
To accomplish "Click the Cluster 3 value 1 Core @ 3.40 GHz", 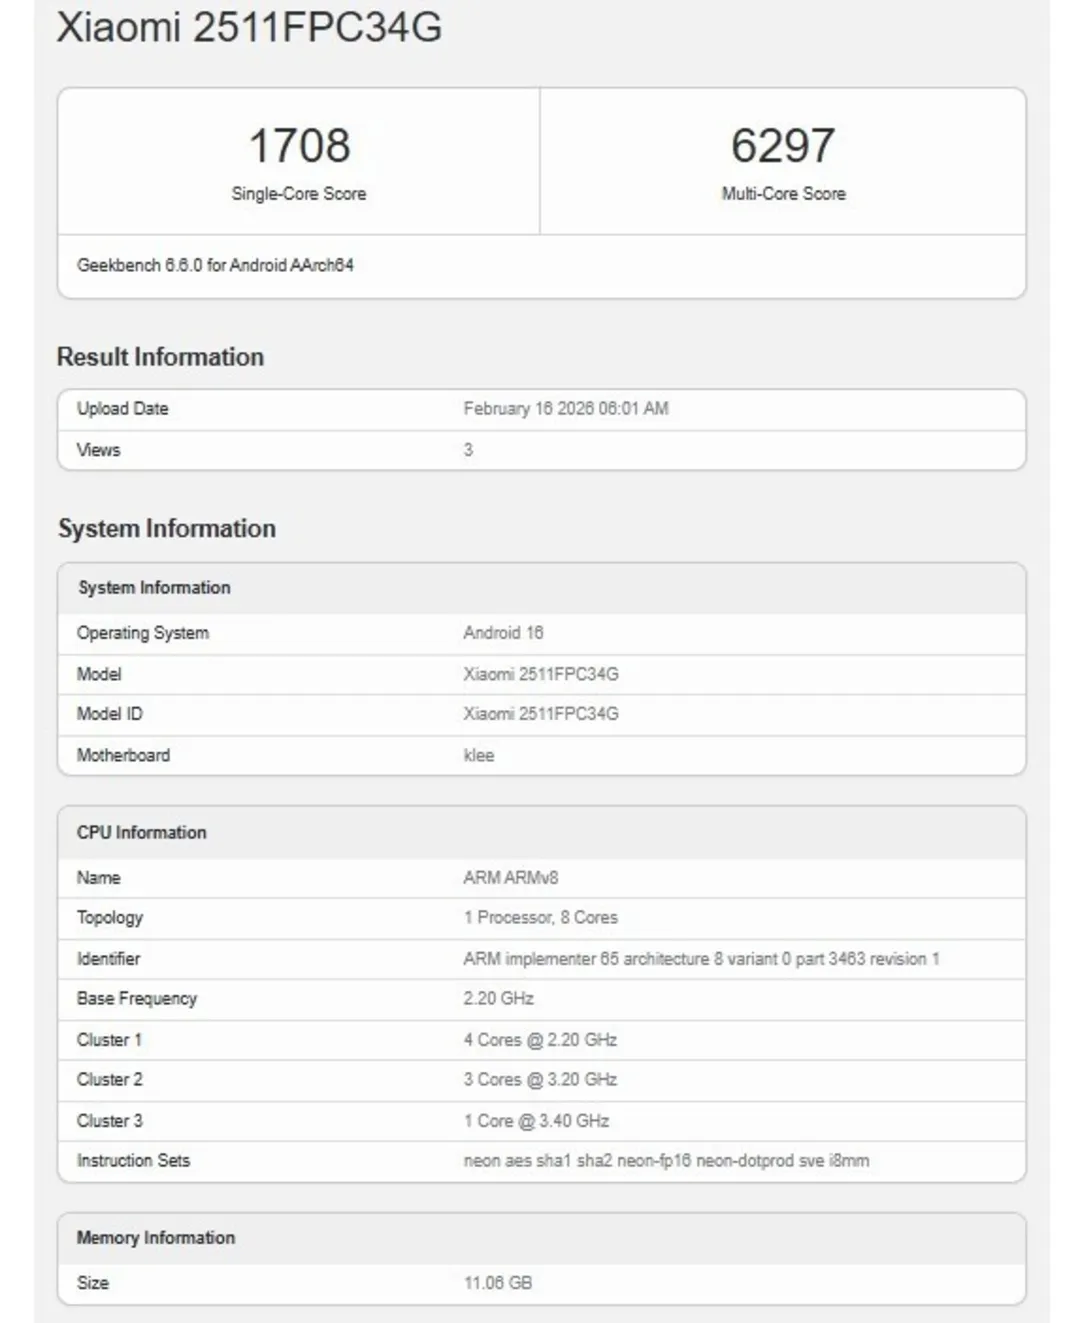I will [536, 1120].
